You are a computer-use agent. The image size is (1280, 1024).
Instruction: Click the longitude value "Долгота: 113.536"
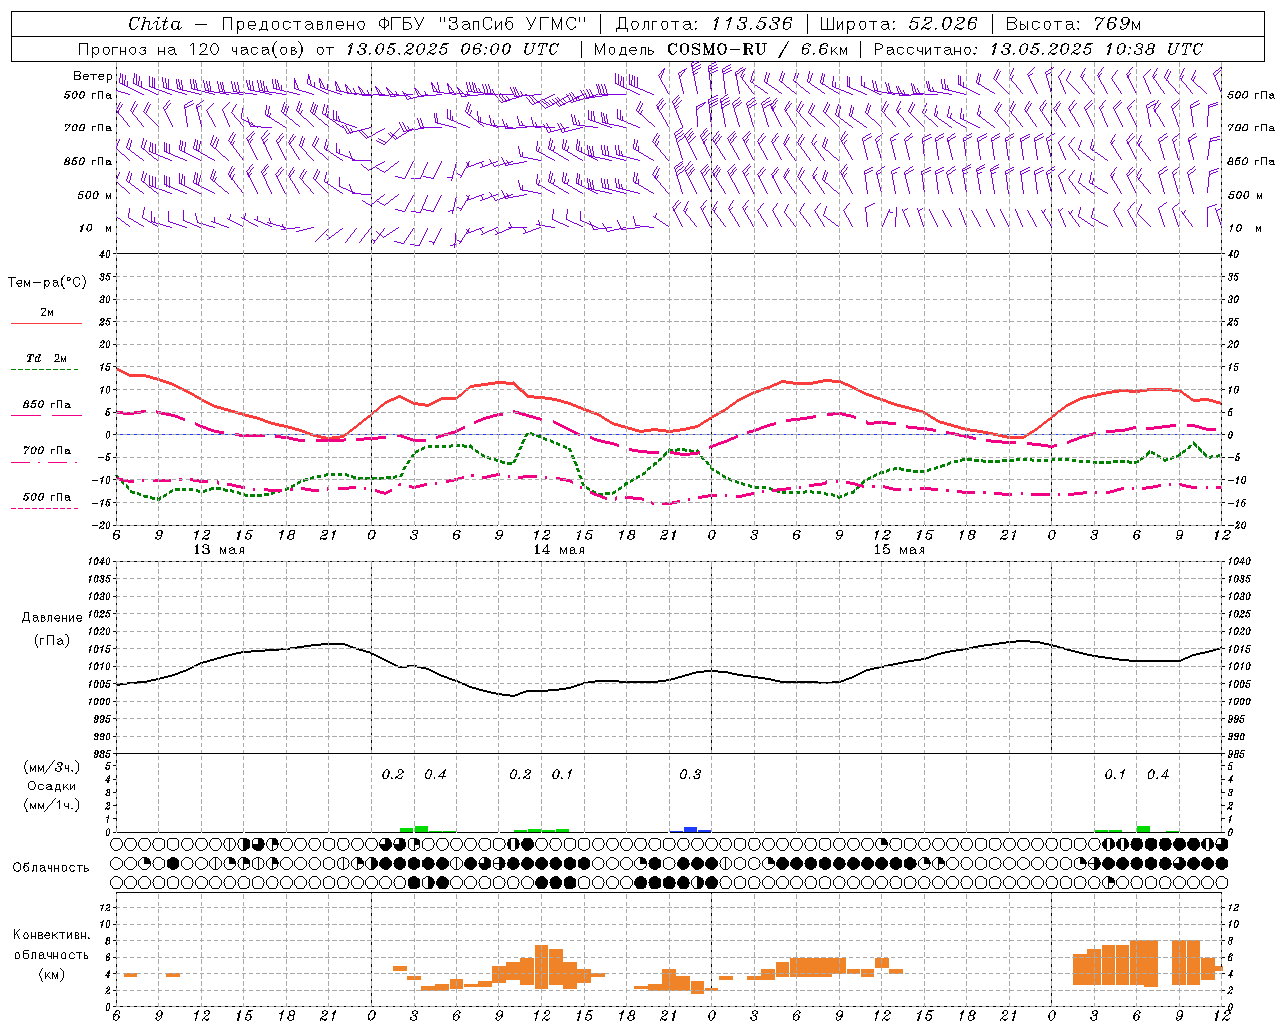click(704, 24)
